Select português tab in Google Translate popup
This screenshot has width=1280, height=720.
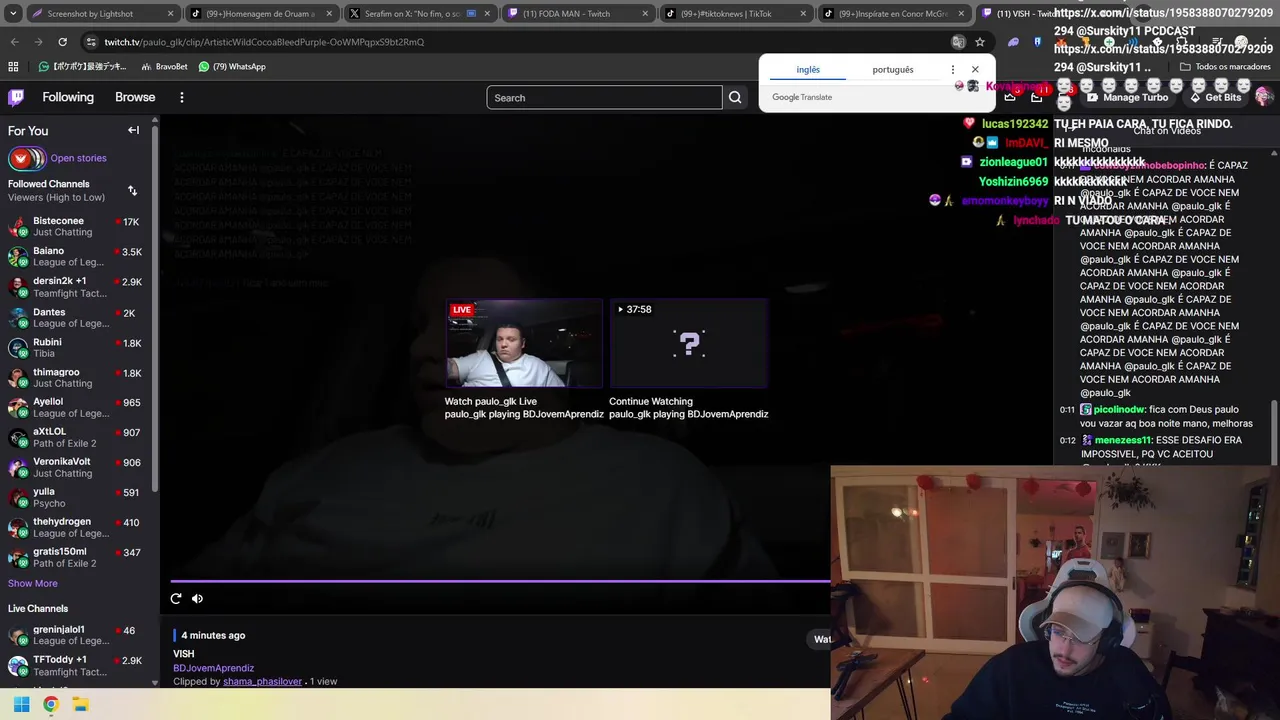click(x=893, y=70)
